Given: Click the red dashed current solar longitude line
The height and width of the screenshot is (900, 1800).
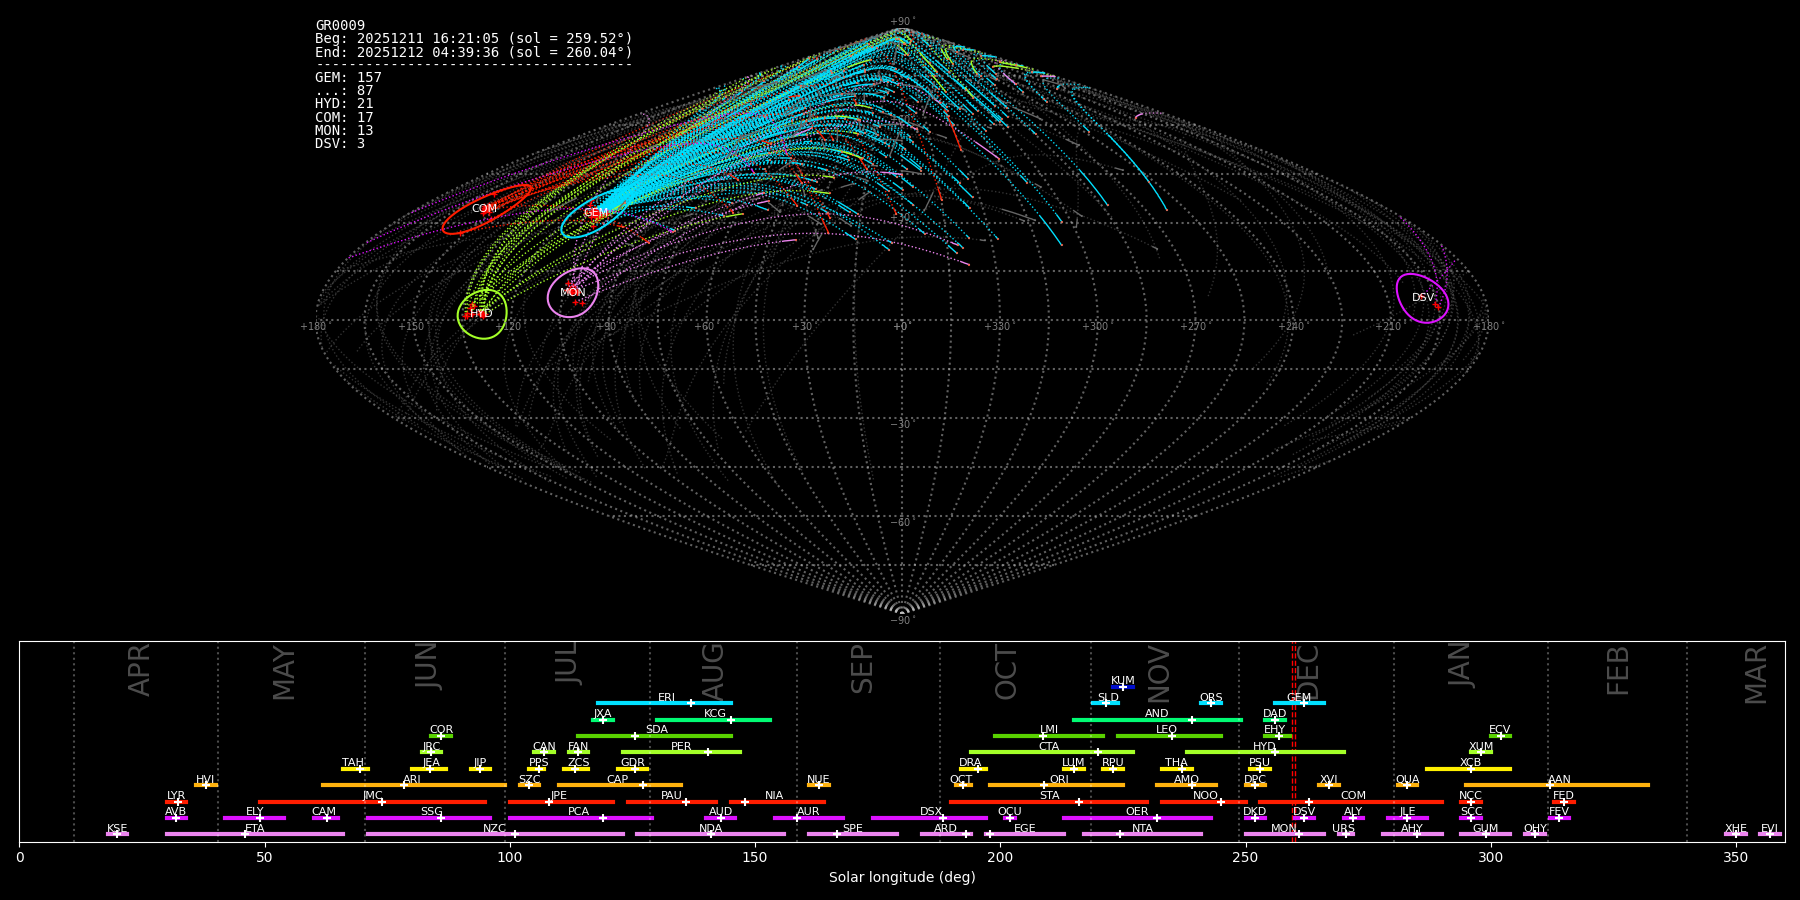Looking at the screenshot, I should point(1293,740).
